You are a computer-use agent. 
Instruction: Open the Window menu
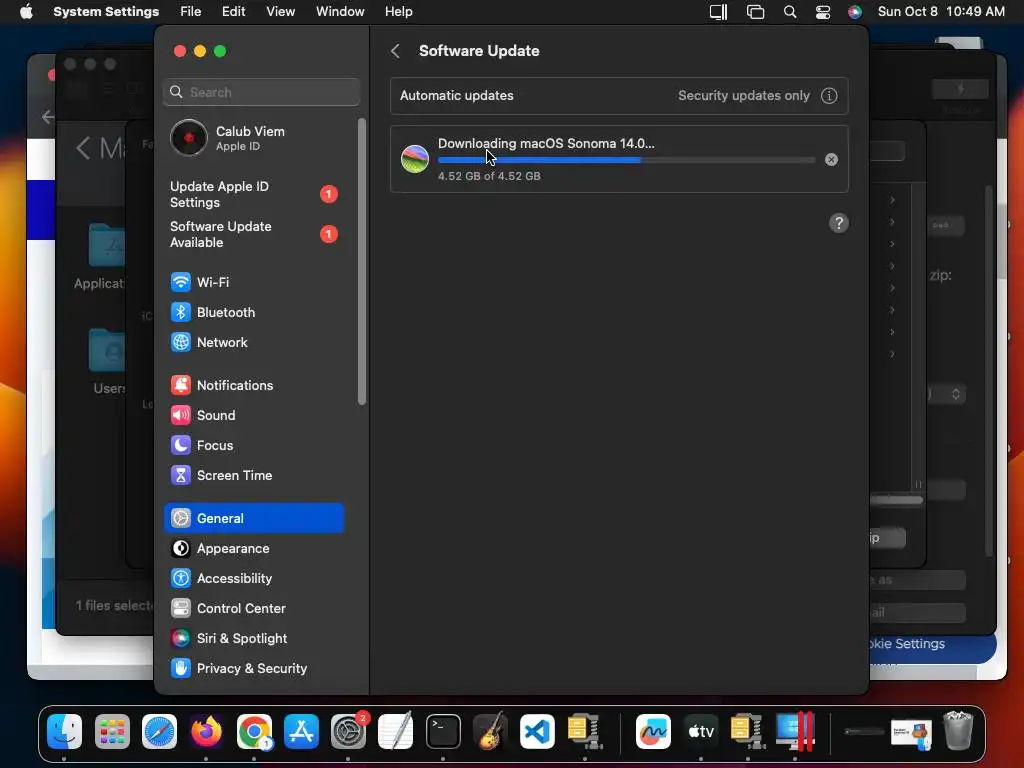tap(340, 12)
